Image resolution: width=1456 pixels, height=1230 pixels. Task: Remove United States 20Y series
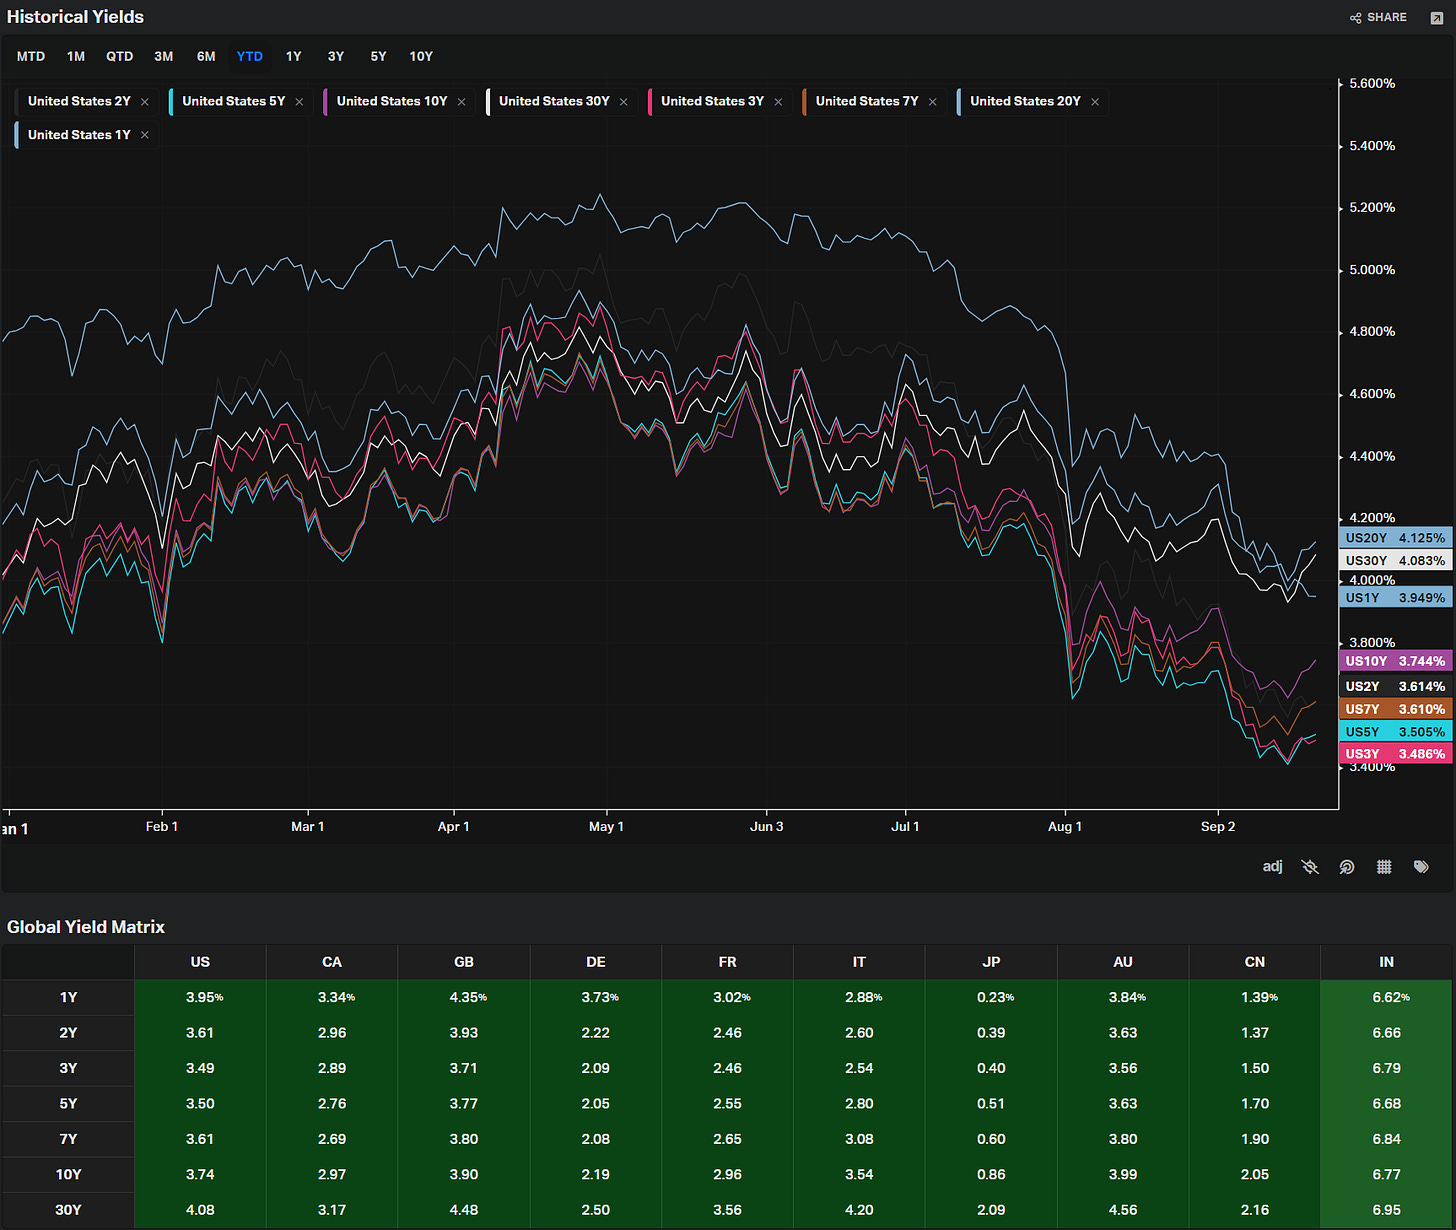click(1095, 102)
